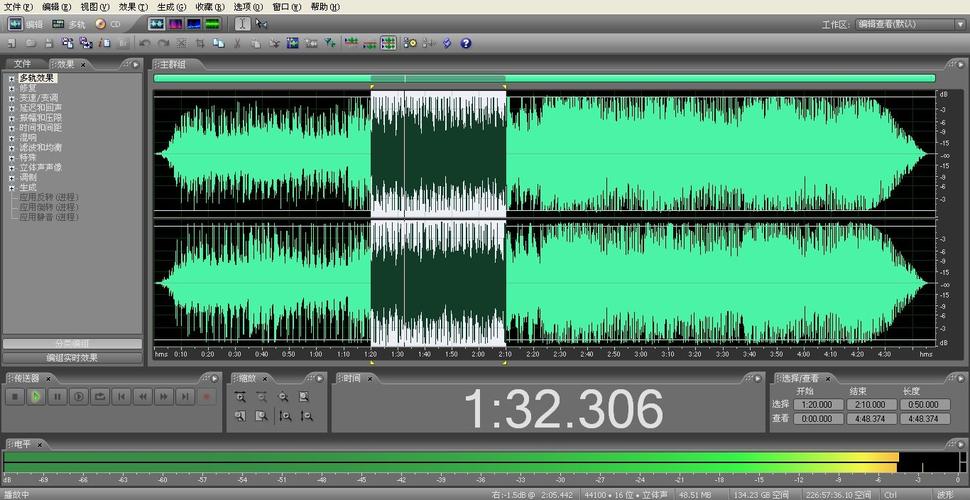The height and width of the screenshot is (500, 970).
Task: Stop playback in the transport panel
Action: click(x=15, y=397)
